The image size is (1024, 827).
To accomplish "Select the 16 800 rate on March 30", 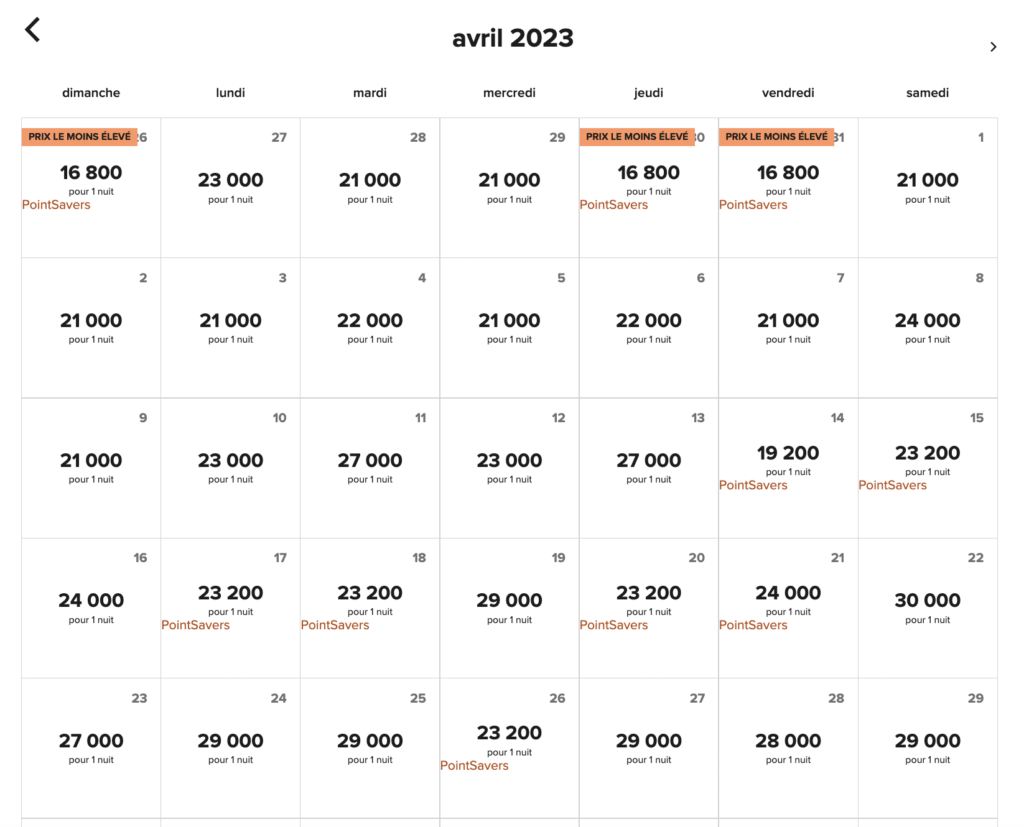I will tap(648, 172).
